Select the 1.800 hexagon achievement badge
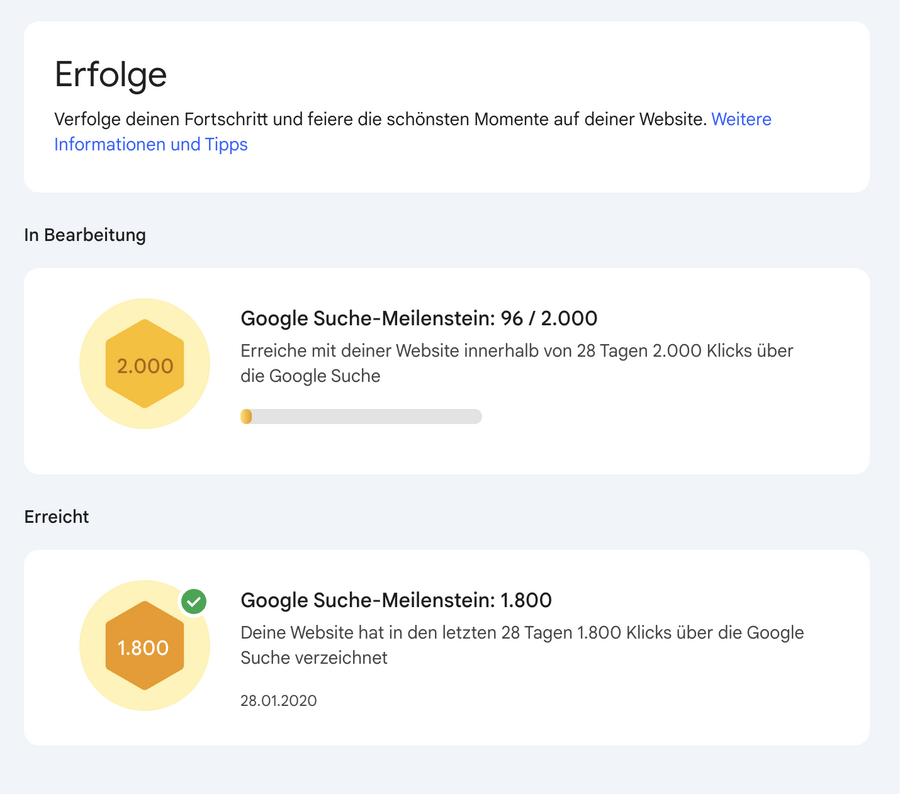 144,647
